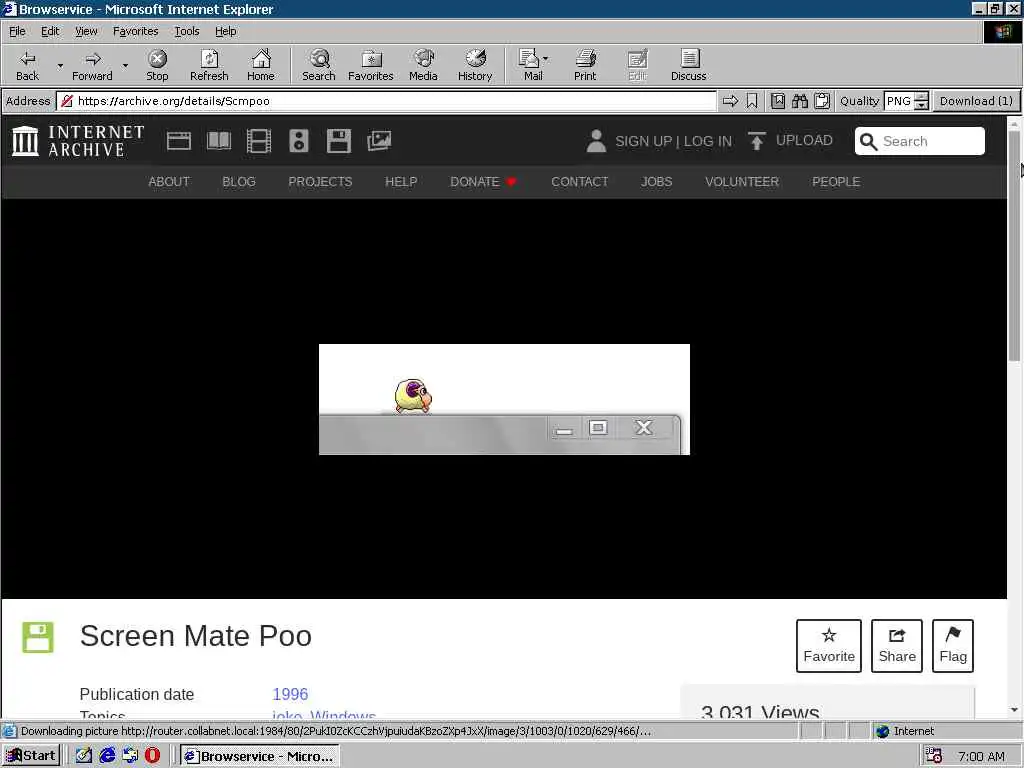The width and height of the screenshot is (1024, 768).
Task: Open the PEOPLE nav link
Action: [x=836, y=182]
